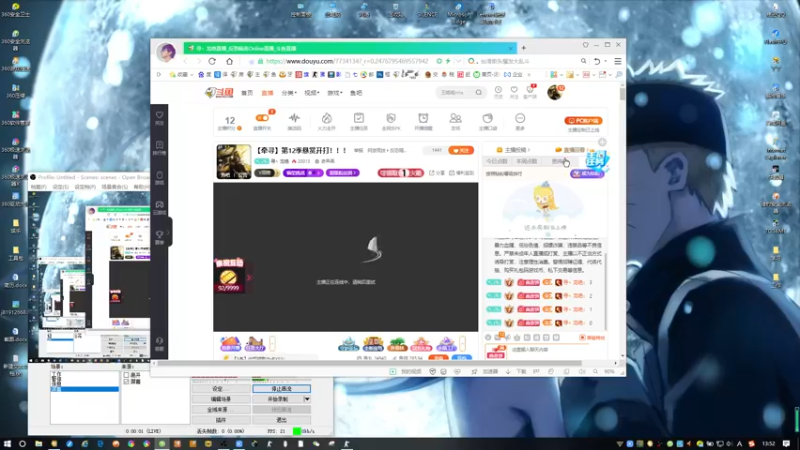
Task: Click the orange PC client button
Action: pyautogui.click(x=583, y=121)
